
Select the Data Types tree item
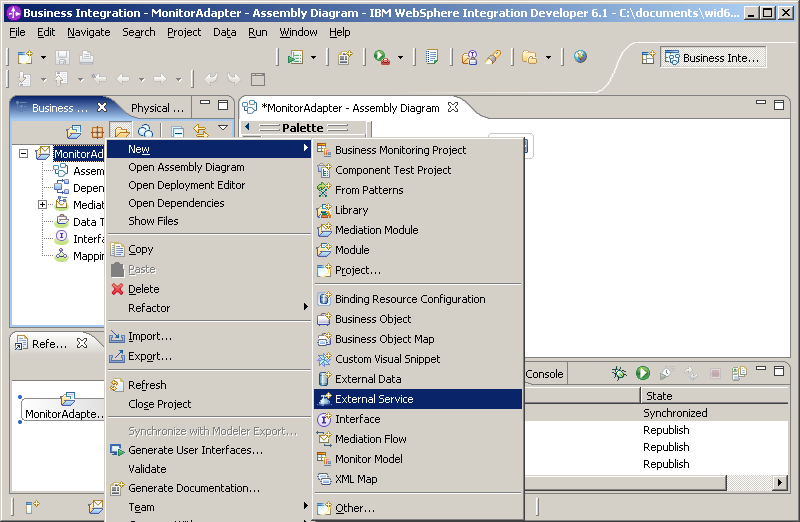pyautogui.click(x=88, y=222)
